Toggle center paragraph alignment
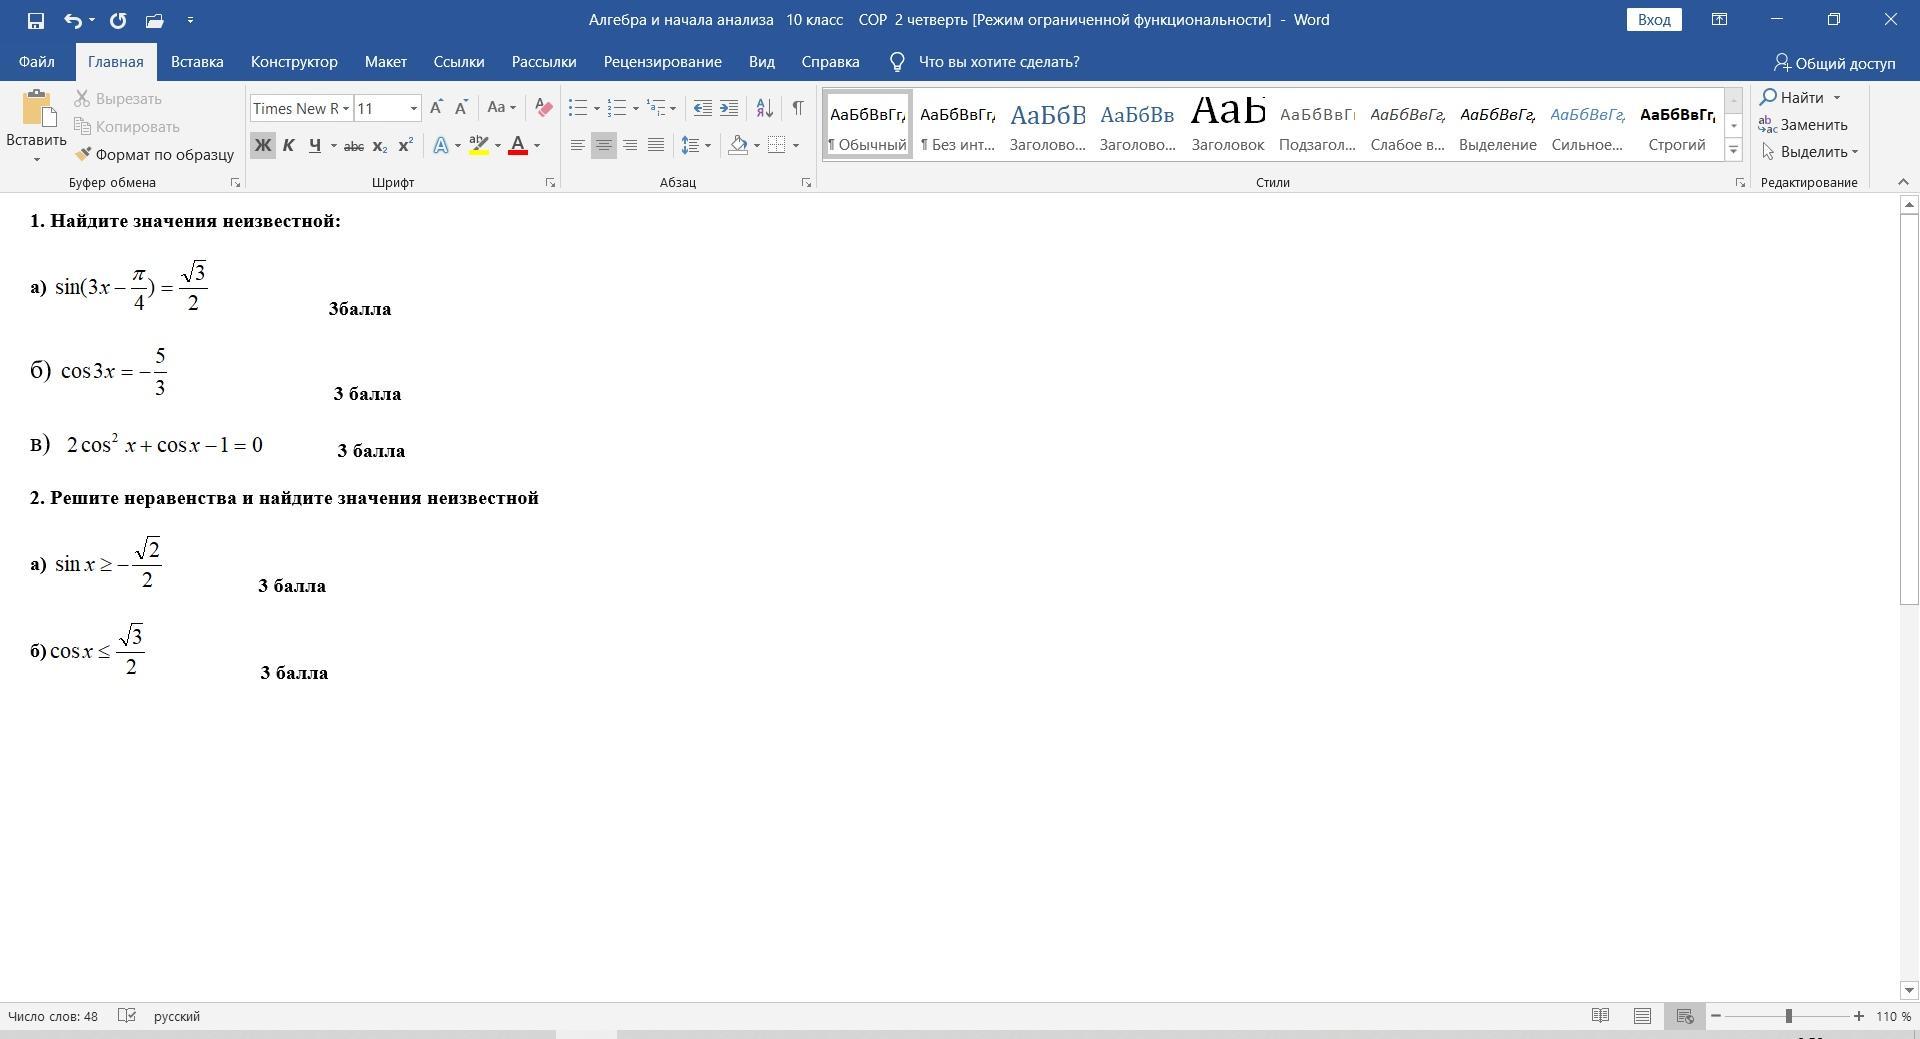 pyautogui.click(x=603, y=146)
